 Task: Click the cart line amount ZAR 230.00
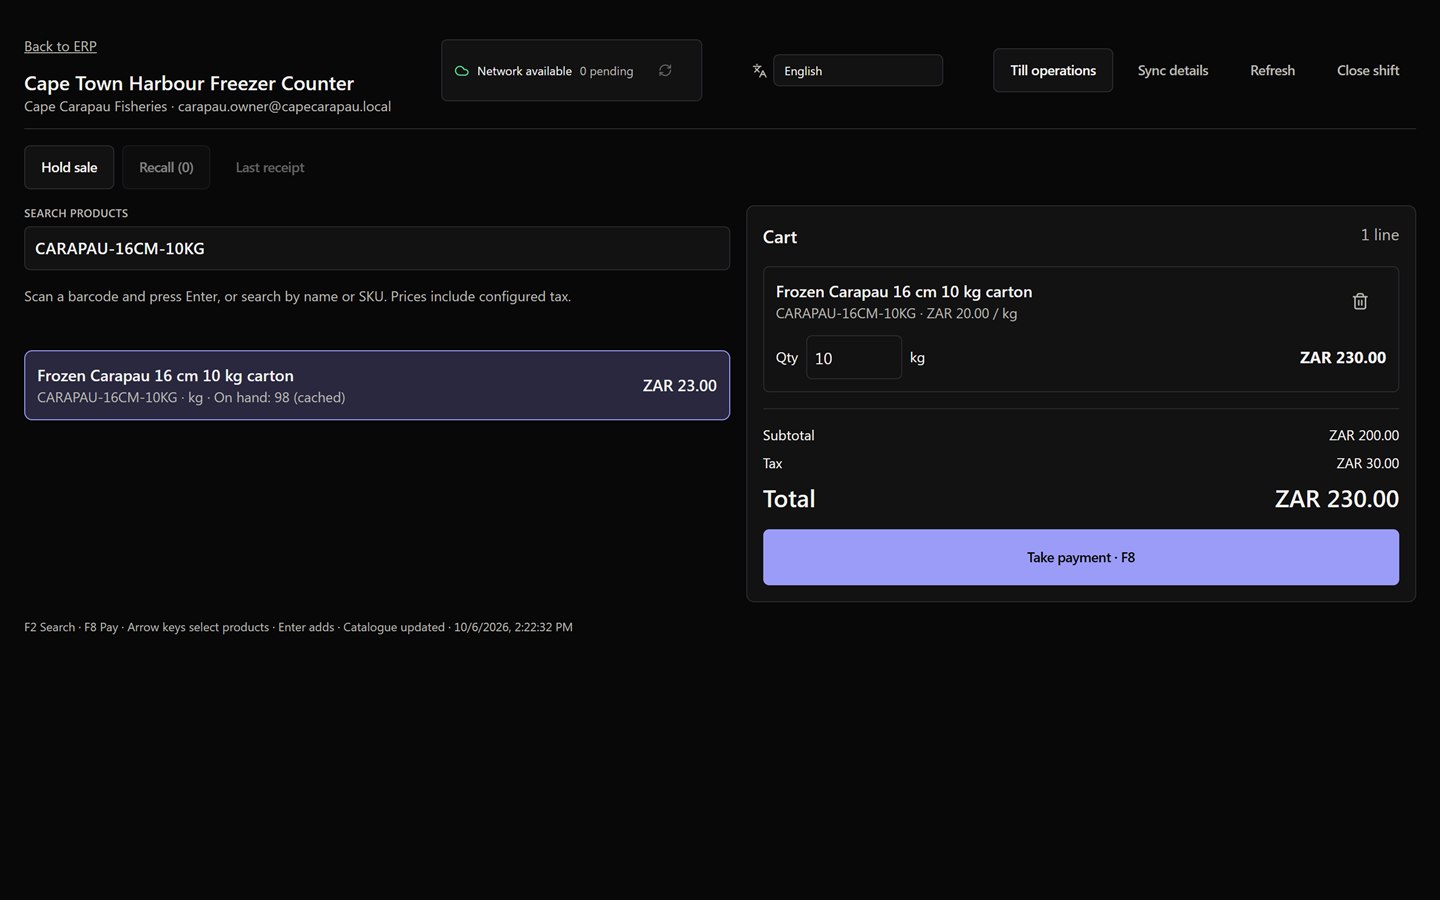(1342, 358)
